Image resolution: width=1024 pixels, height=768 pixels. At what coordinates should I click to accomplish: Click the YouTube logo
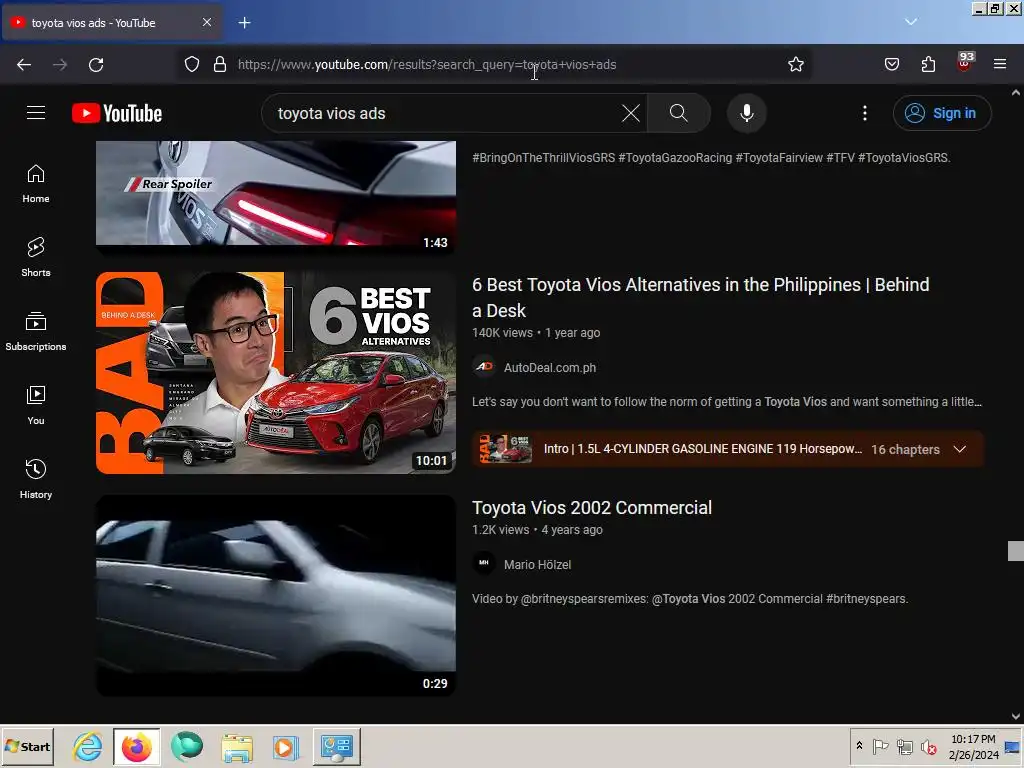click(x=117, y=113)
